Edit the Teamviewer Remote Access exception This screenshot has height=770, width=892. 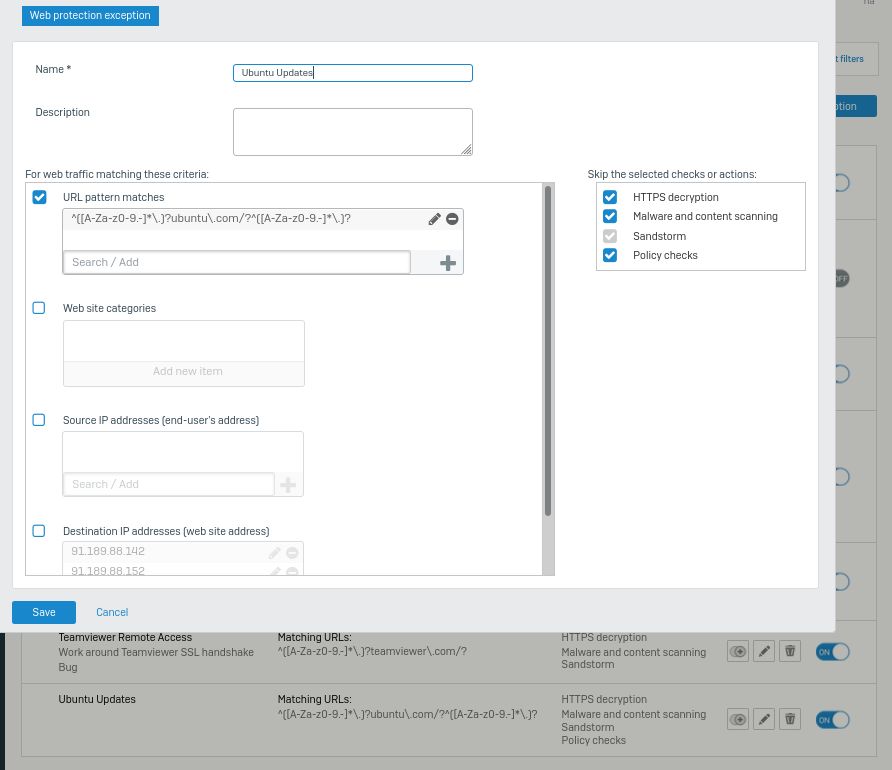click(x=764, y=651)
